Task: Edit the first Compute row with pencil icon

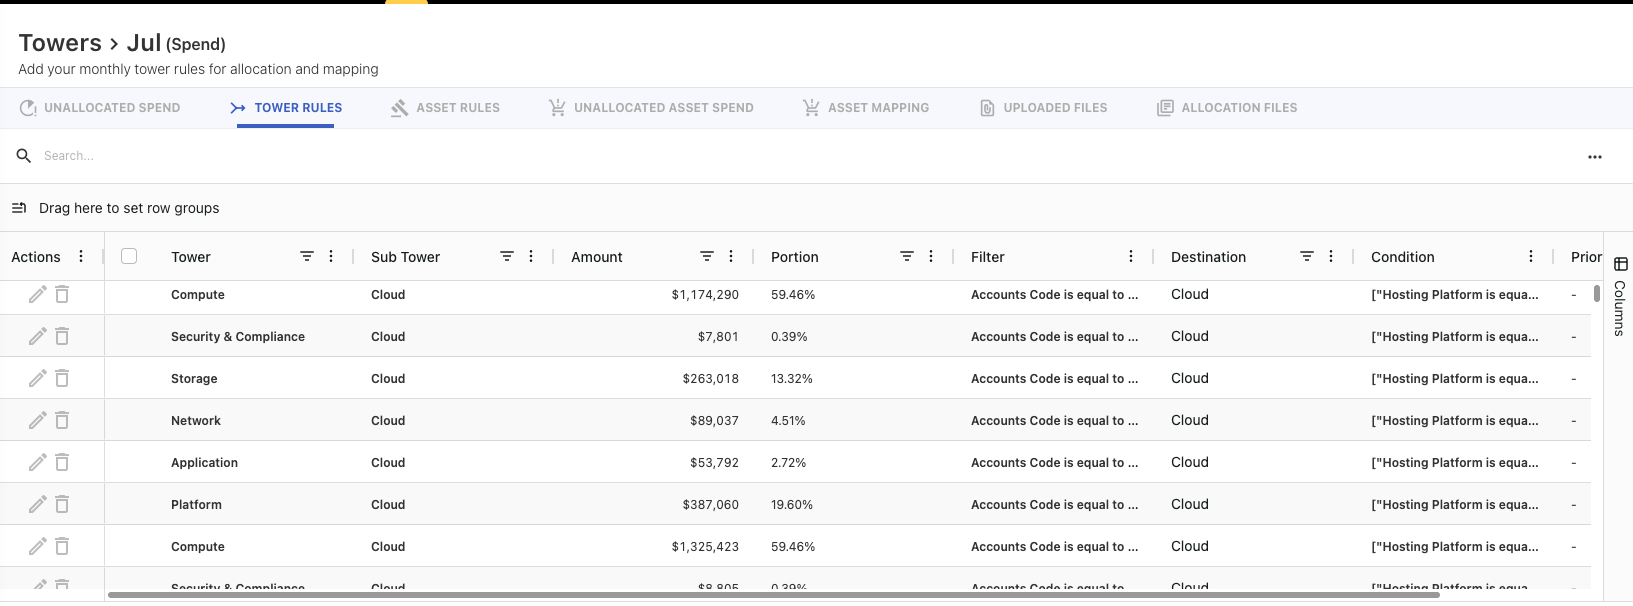Action: coord(37,294)
